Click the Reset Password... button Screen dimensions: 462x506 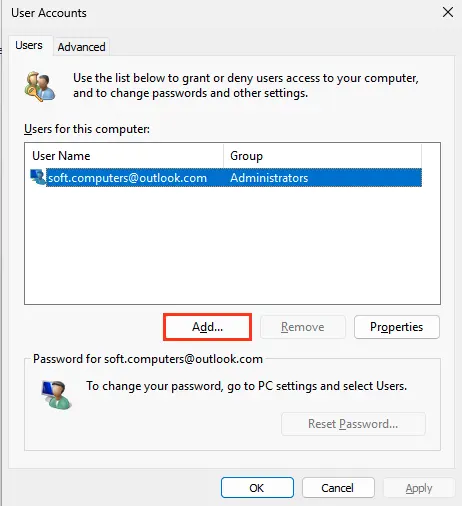point(353,424)
